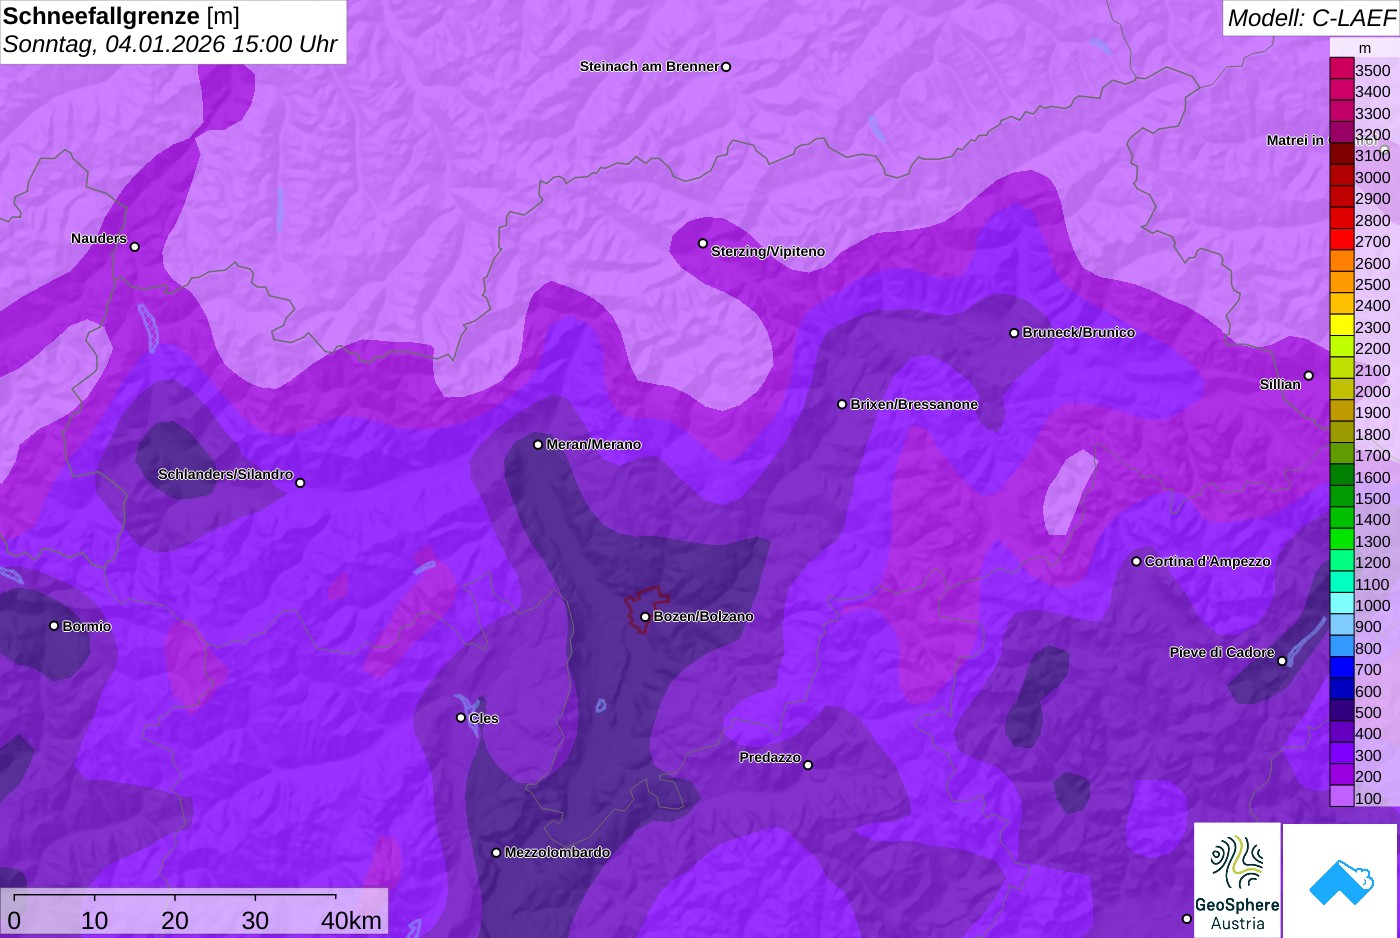The height and width of the screenshot is (938, 1400).
Task: Choose the Brixen/Bressanone map marker
Action: [x=842, y=405]
